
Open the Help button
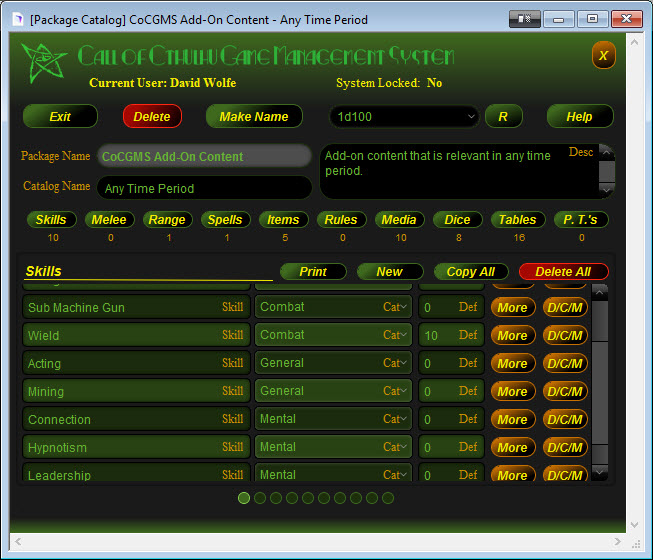click(580, 116)
